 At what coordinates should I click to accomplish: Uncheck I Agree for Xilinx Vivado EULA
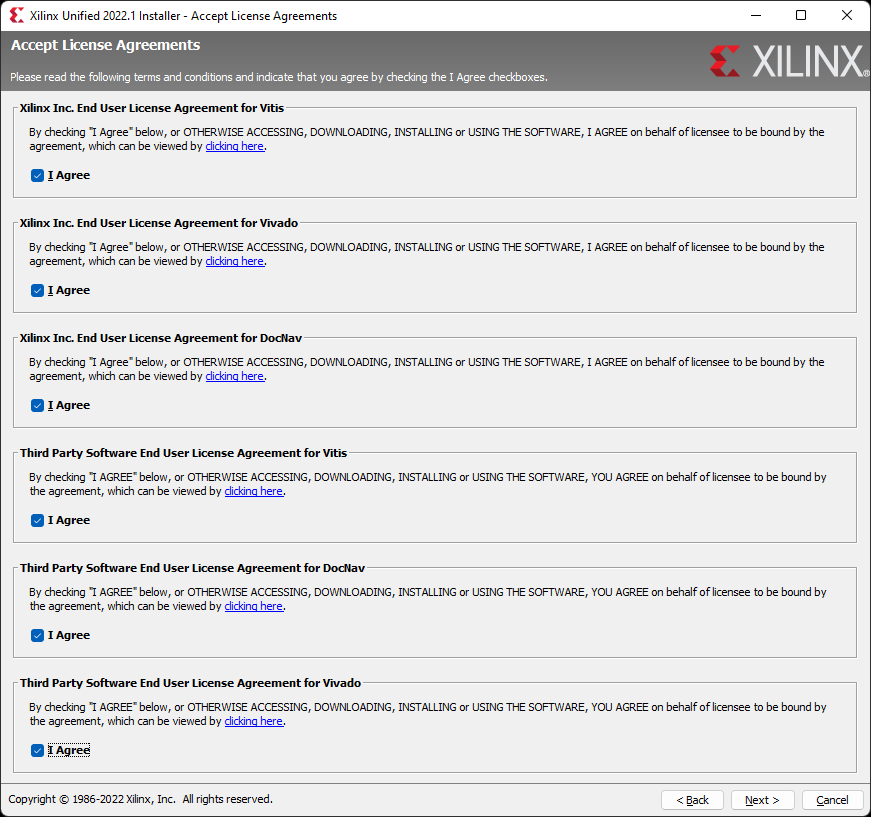(x=37, y=290)
